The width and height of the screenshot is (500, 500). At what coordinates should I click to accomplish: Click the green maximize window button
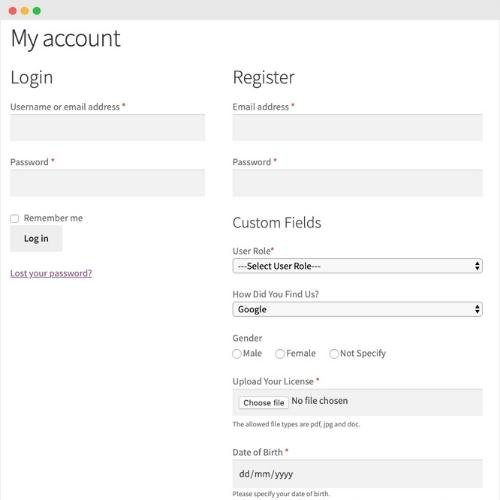37,11
